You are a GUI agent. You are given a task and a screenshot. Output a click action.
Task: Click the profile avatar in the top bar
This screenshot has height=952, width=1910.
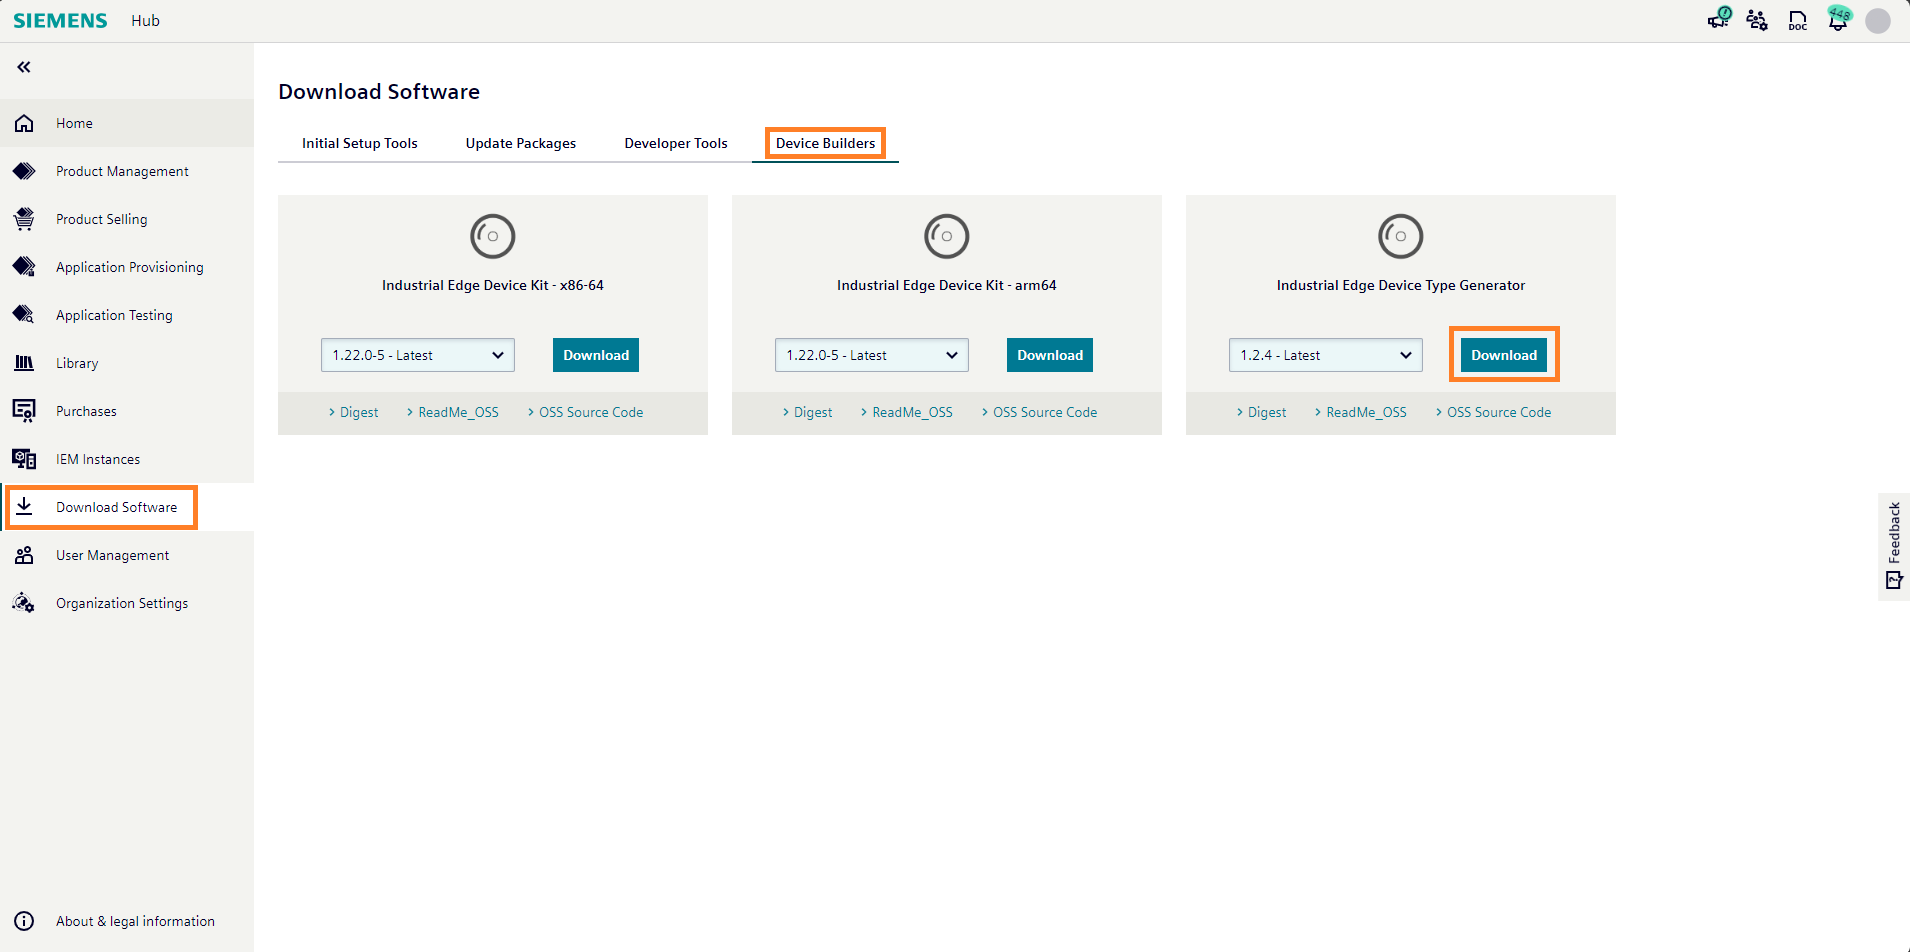point(1878,20)
